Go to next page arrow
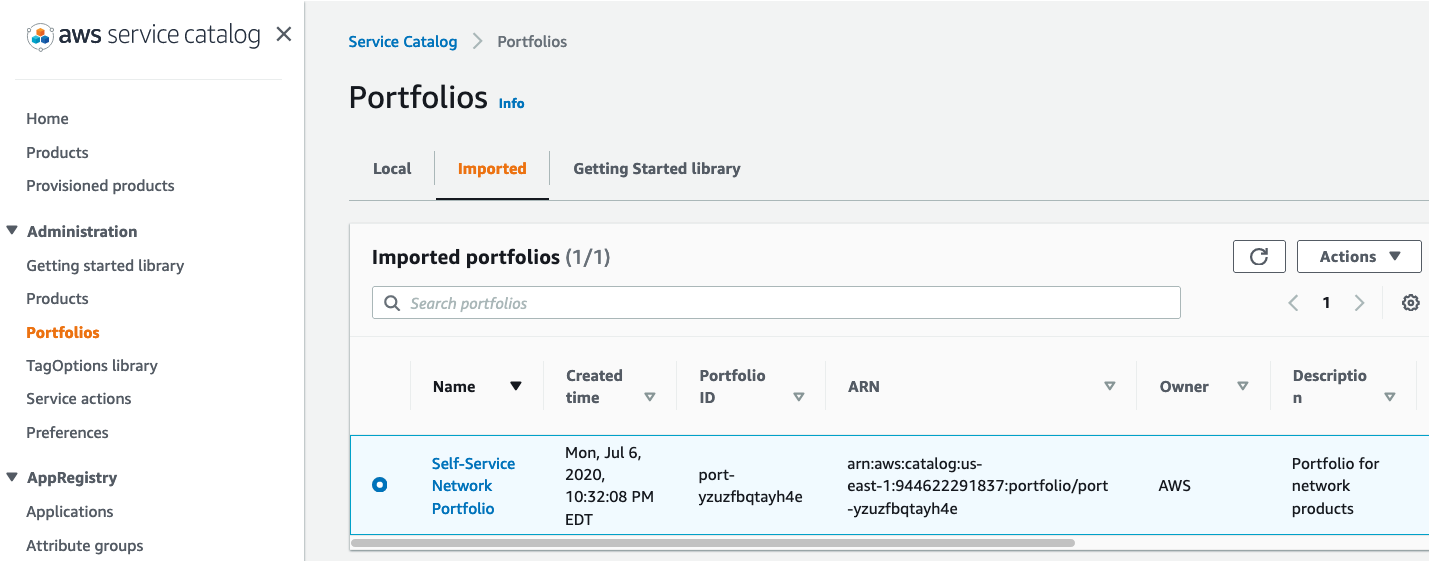Viewport: 1429px width, 561px height. [x=1359, y=303]
